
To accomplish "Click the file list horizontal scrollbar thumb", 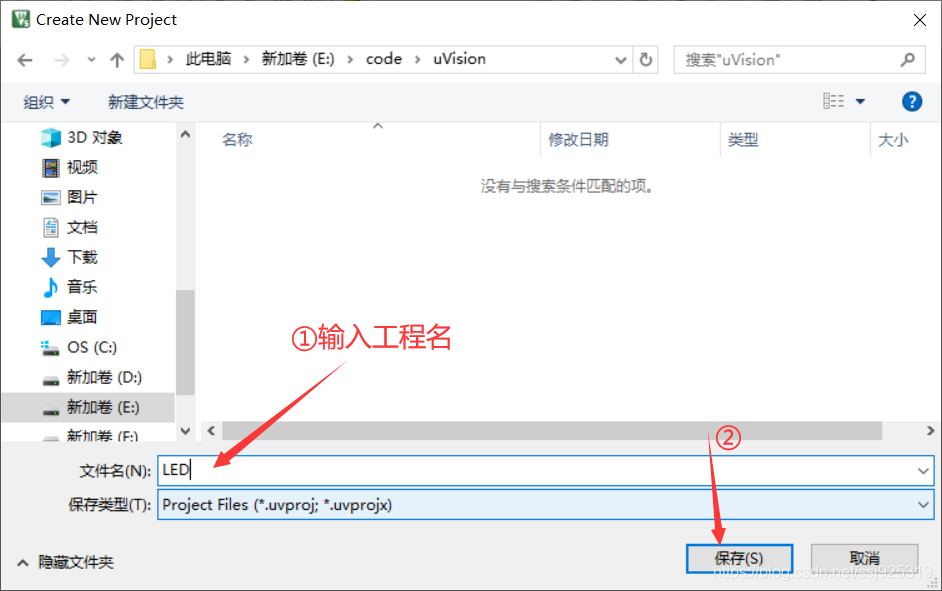I will click(552, 431).
